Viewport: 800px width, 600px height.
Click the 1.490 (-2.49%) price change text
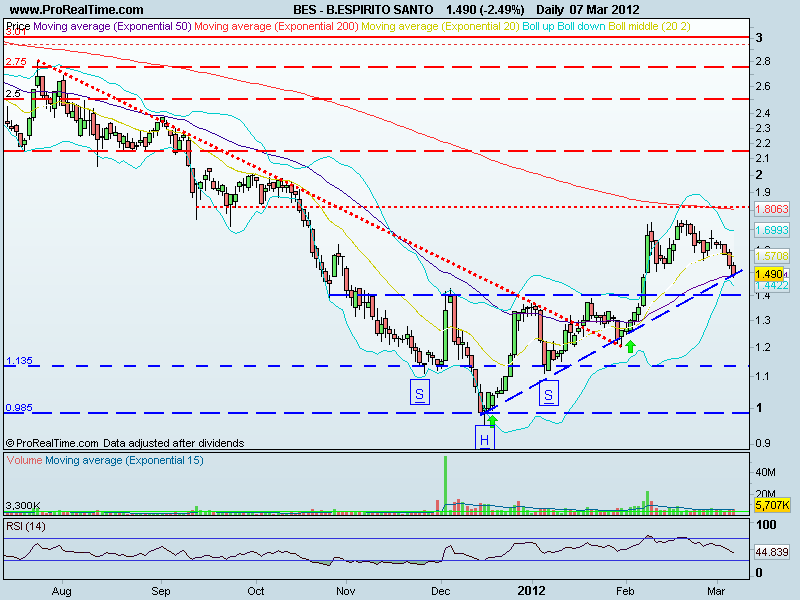(x=485, y=9)
